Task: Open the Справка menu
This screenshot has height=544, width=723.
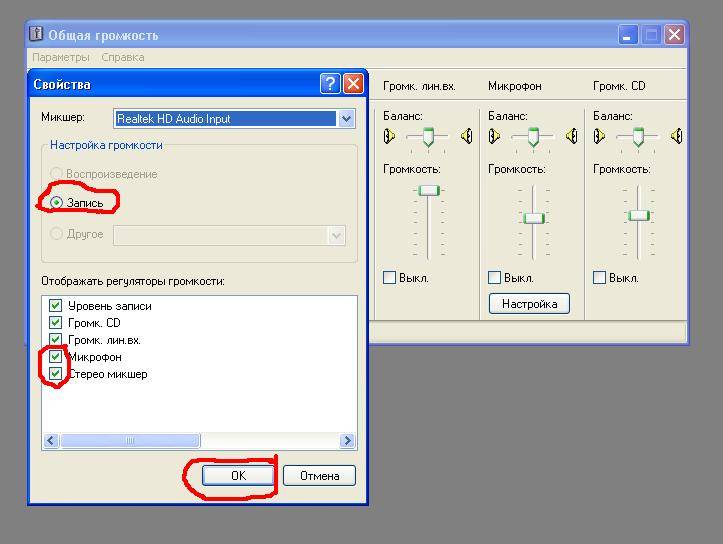Action: click(x=123, y=57)
